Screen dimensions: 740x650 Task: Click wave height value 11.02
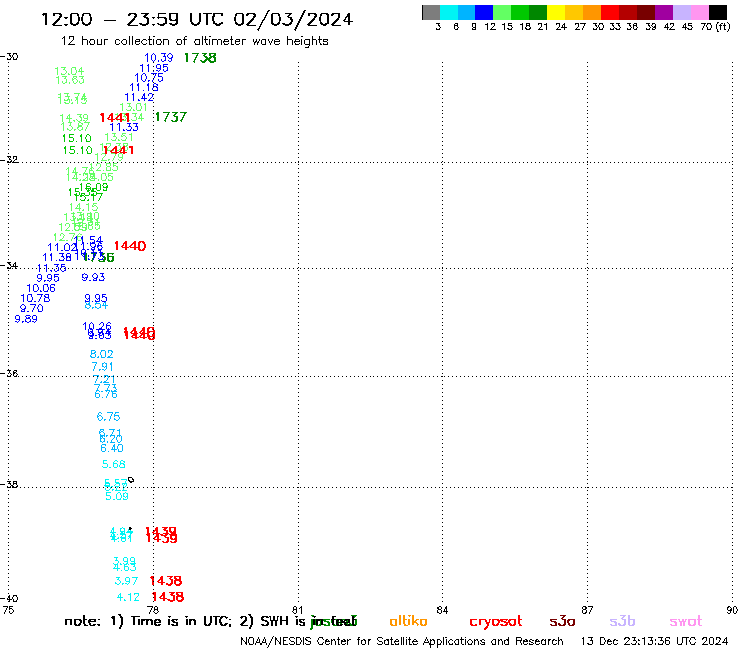[x=62, y=247]
